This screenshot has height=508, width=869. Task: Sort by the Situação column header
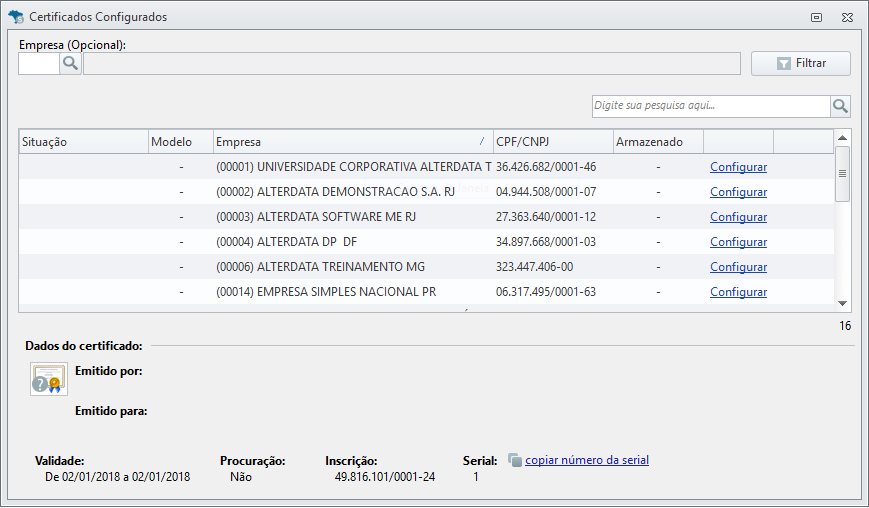(84, 142)
